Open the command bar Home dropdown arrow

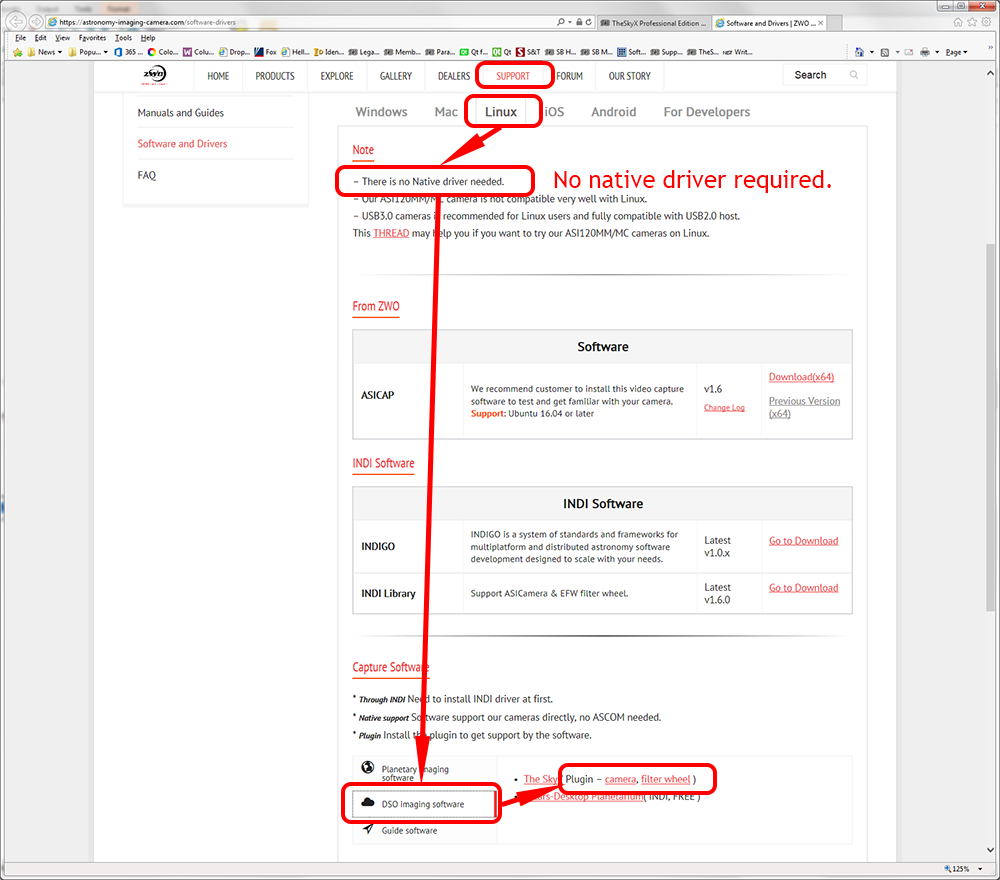tap(872, 52)
